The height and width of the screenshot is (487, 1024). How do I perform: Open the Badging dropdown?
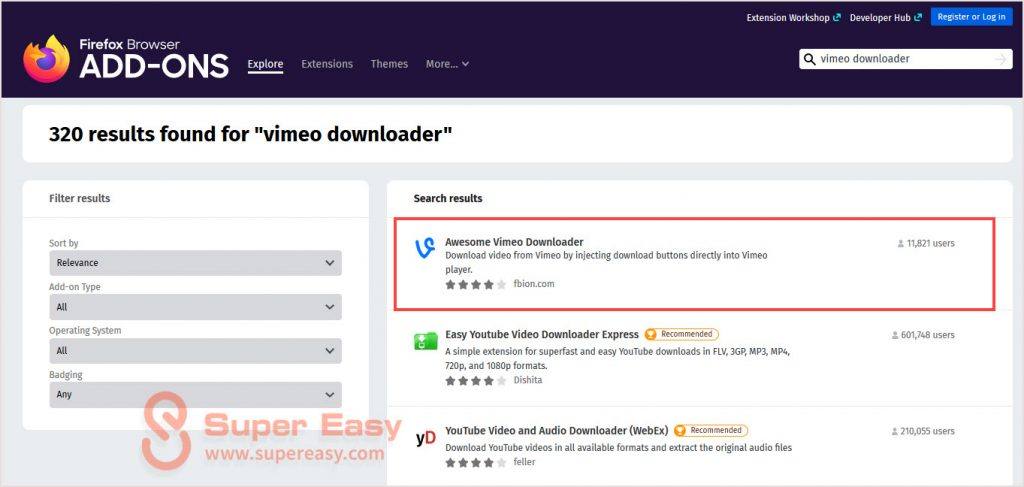[x=195, y=394]
